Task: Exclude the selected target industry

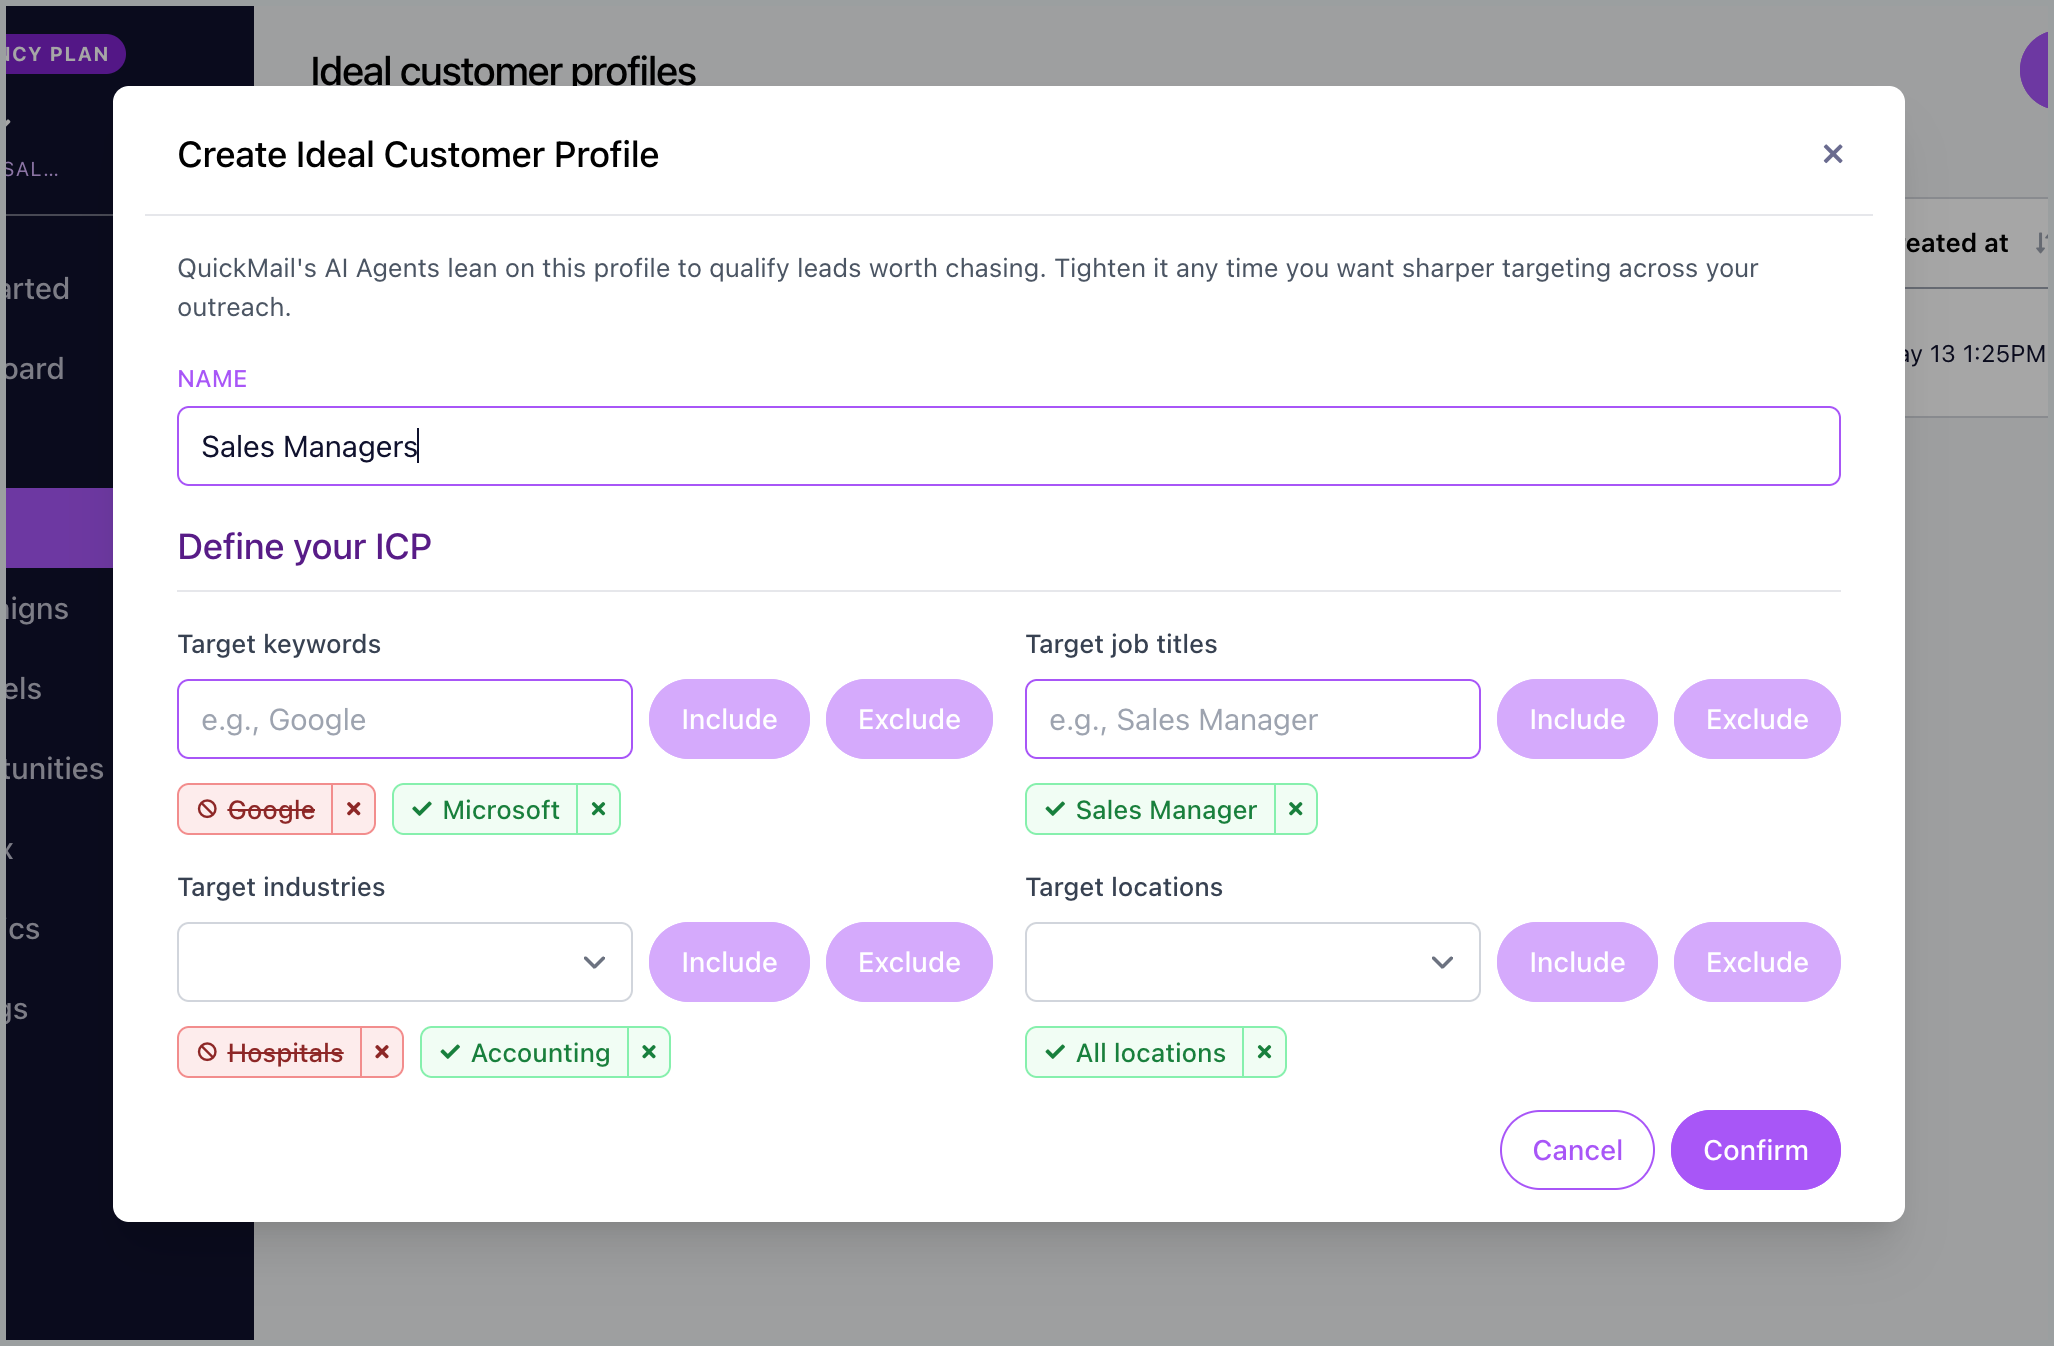Action: click(909, 962)
